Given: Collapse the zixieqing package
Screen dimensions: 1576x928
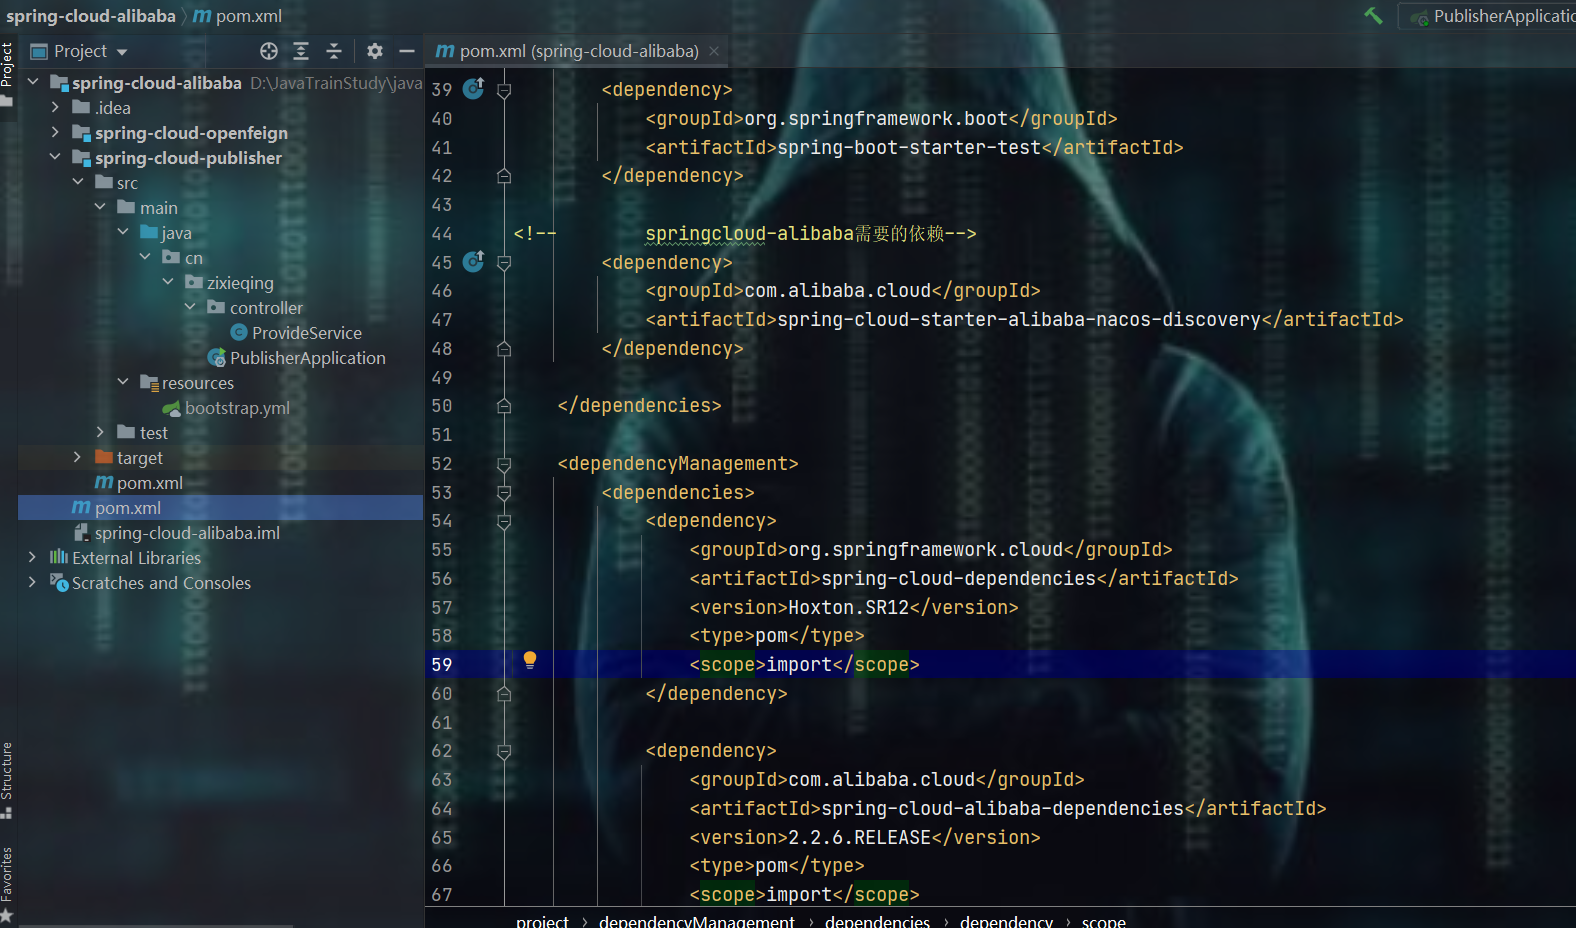Looking at the screenshot, I should click(x=168, y=282).
